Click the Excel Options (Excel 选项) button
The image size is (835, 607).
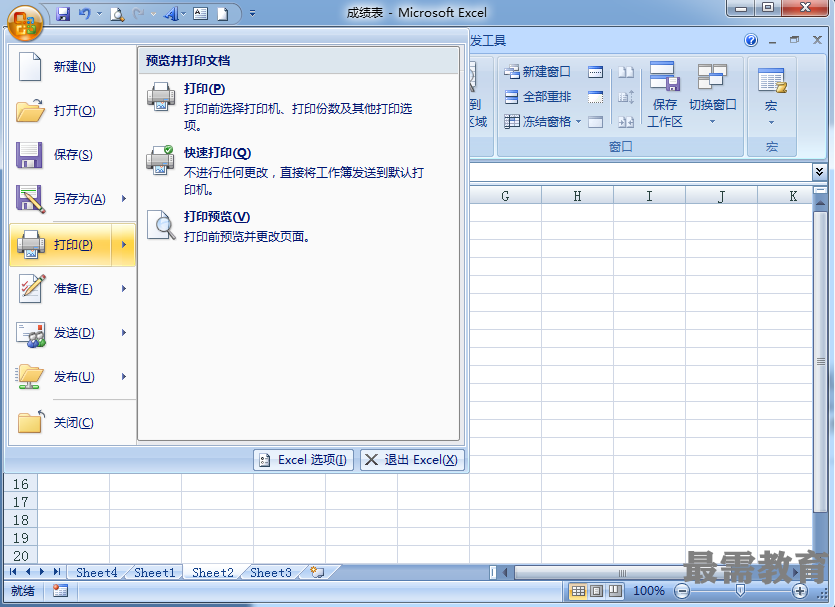pyautogui.click(x=304, y=460)
